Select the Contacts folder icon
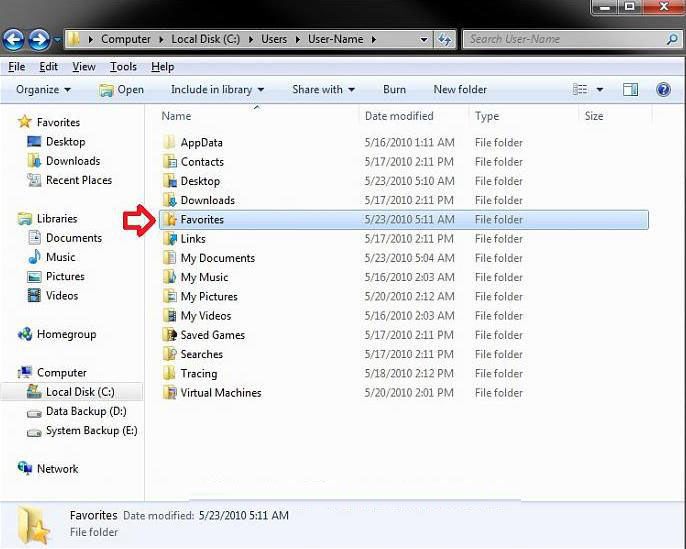 point(169,161)
